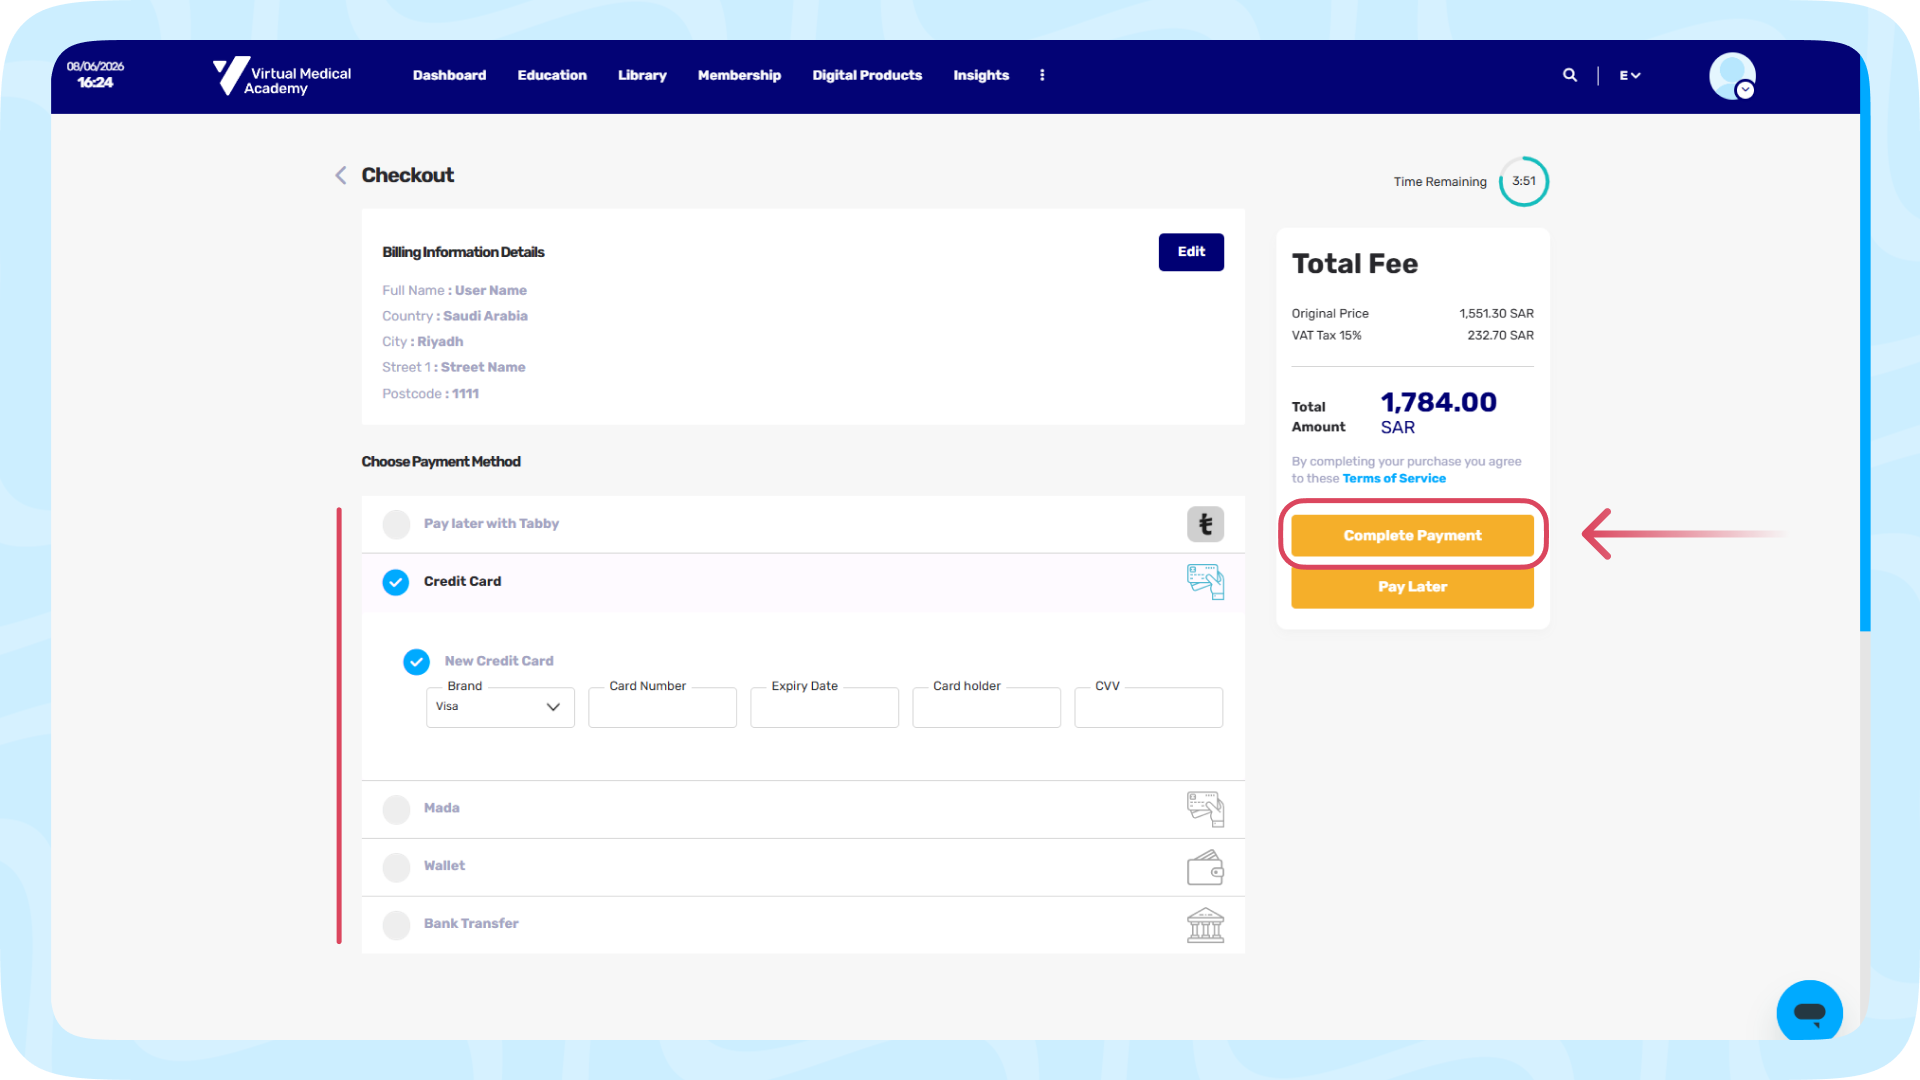Click the Street Name value
The image size is (1920, 1080).
(483, 368)
